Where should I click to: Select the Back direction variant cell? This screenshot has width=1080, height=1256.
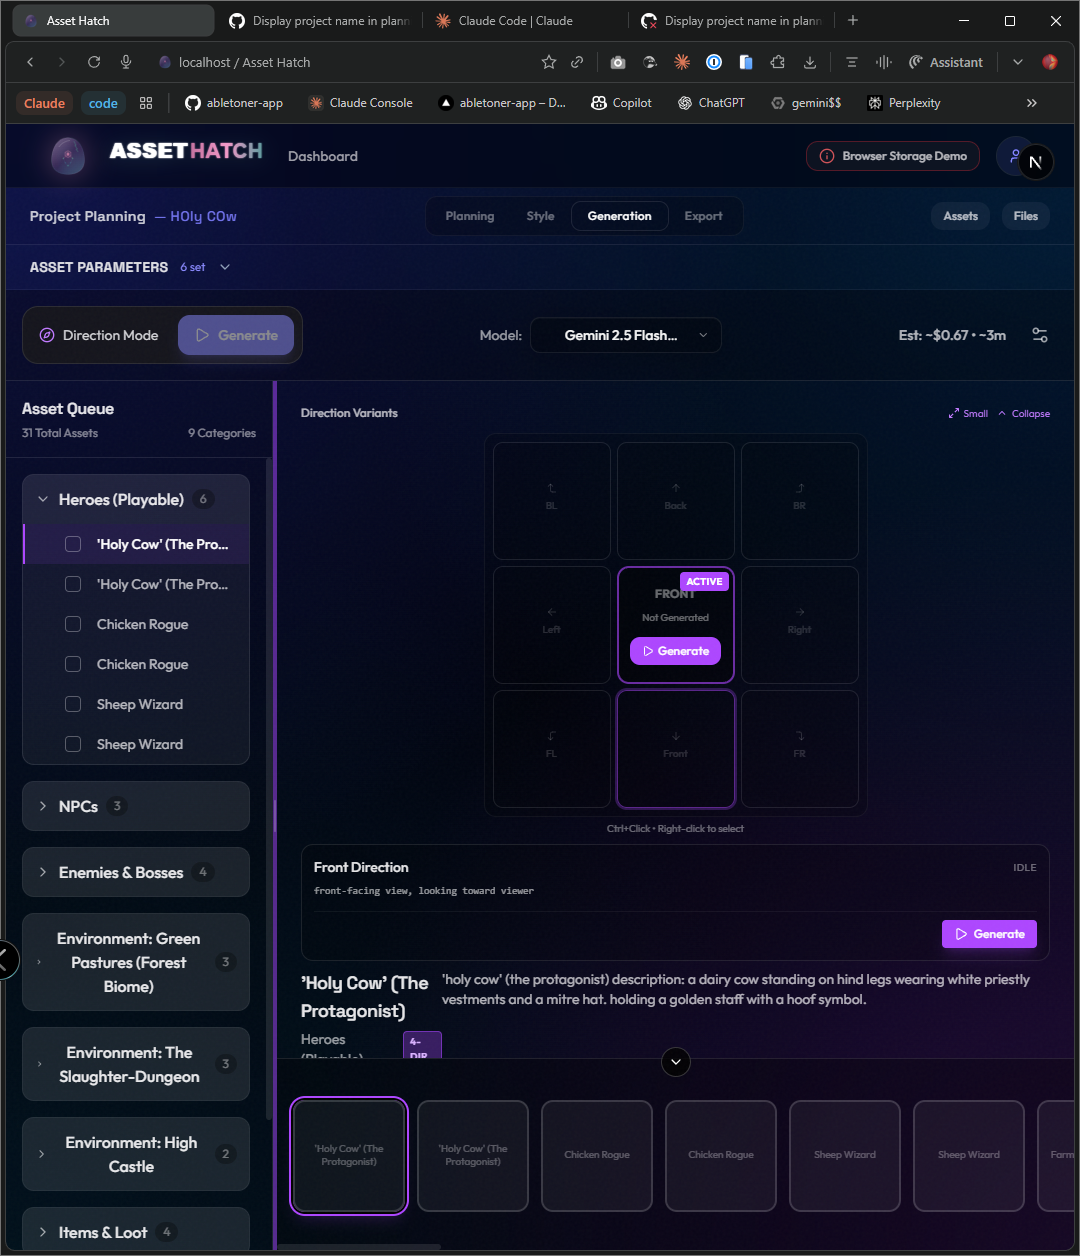coord(676,500)
